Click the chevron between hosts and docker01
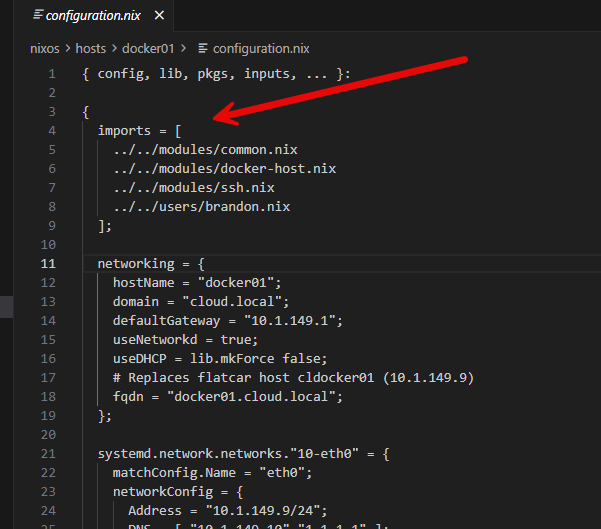 pos(114,49)
